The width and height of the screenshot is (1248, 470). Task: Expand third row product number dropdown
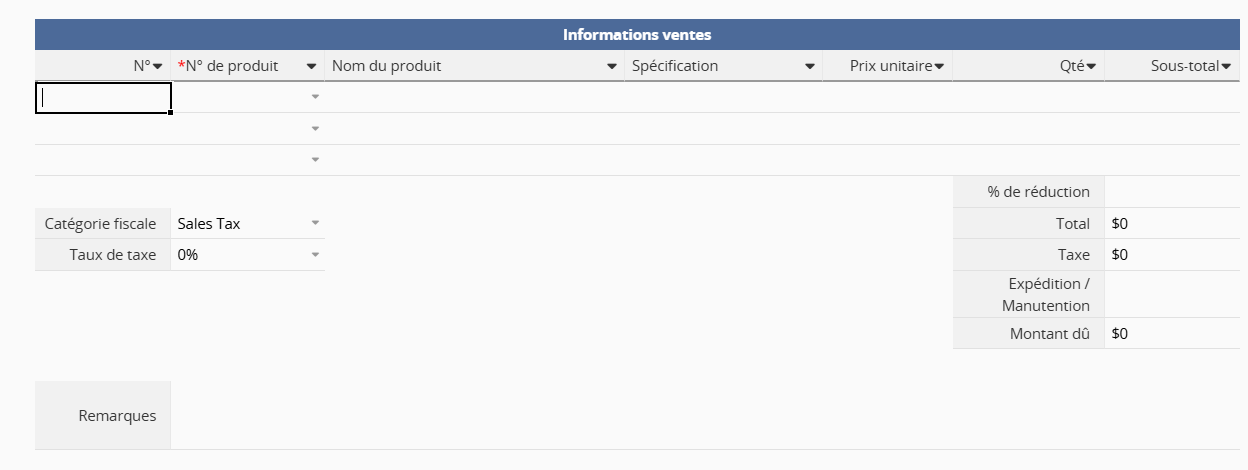pyautogui.click(x=315, y=160)
